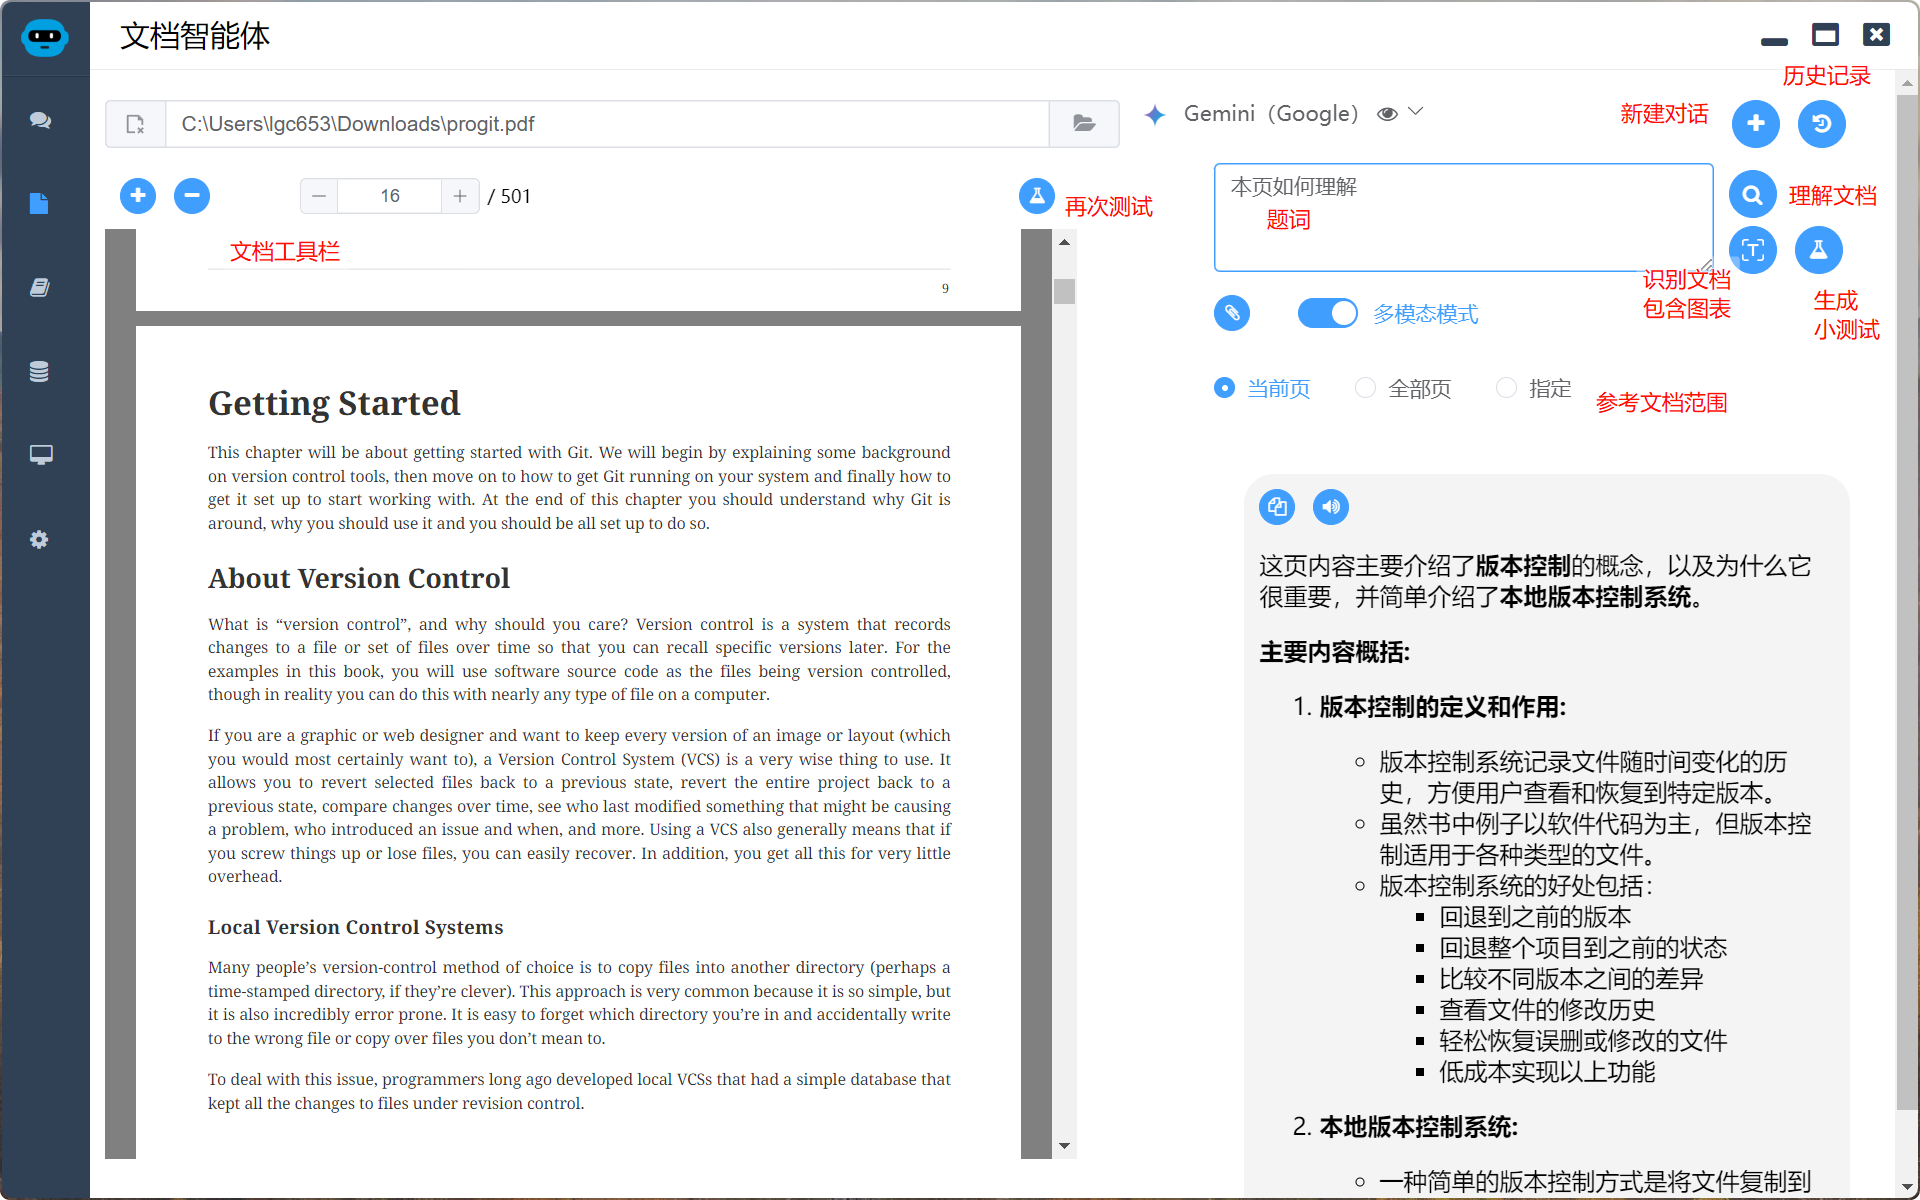Viewport: 1920px width, 1200px height.
Task: Decrease the page number with the minus stepper
Action: tap(319, 196)
